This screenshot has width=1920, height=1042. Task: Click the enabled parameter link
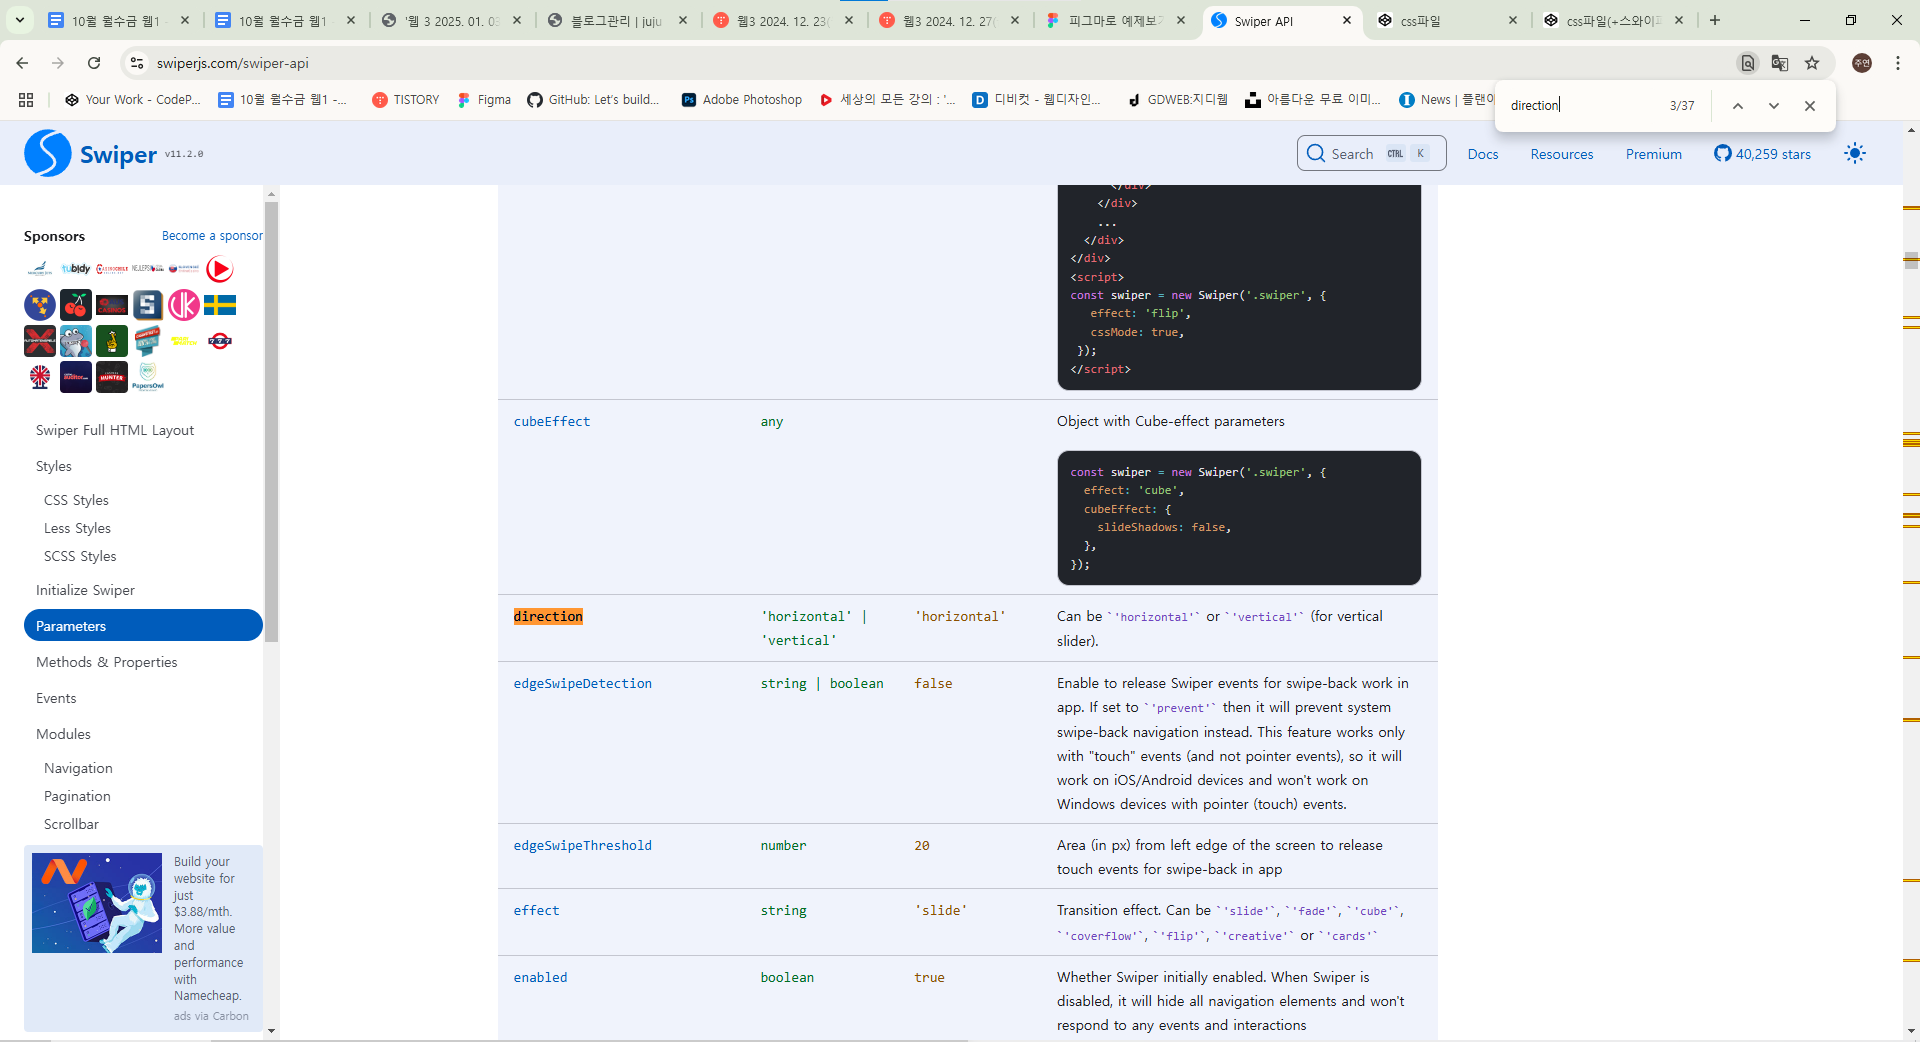(x=541, y=978)
